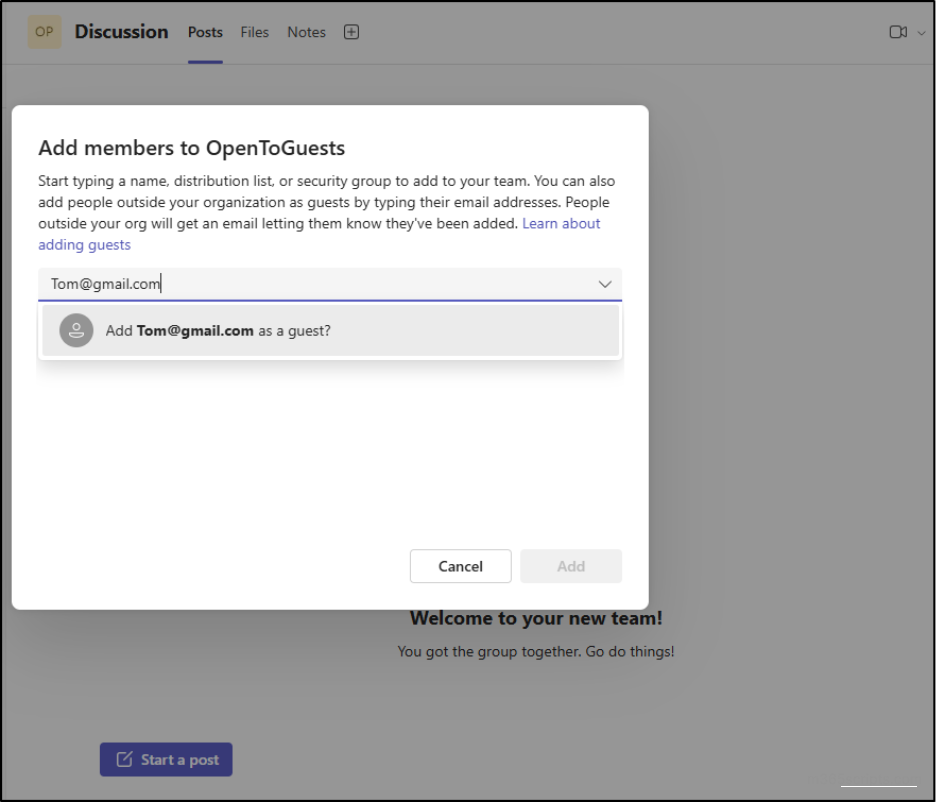Click the OP team avatar icon

click(44, 32)
